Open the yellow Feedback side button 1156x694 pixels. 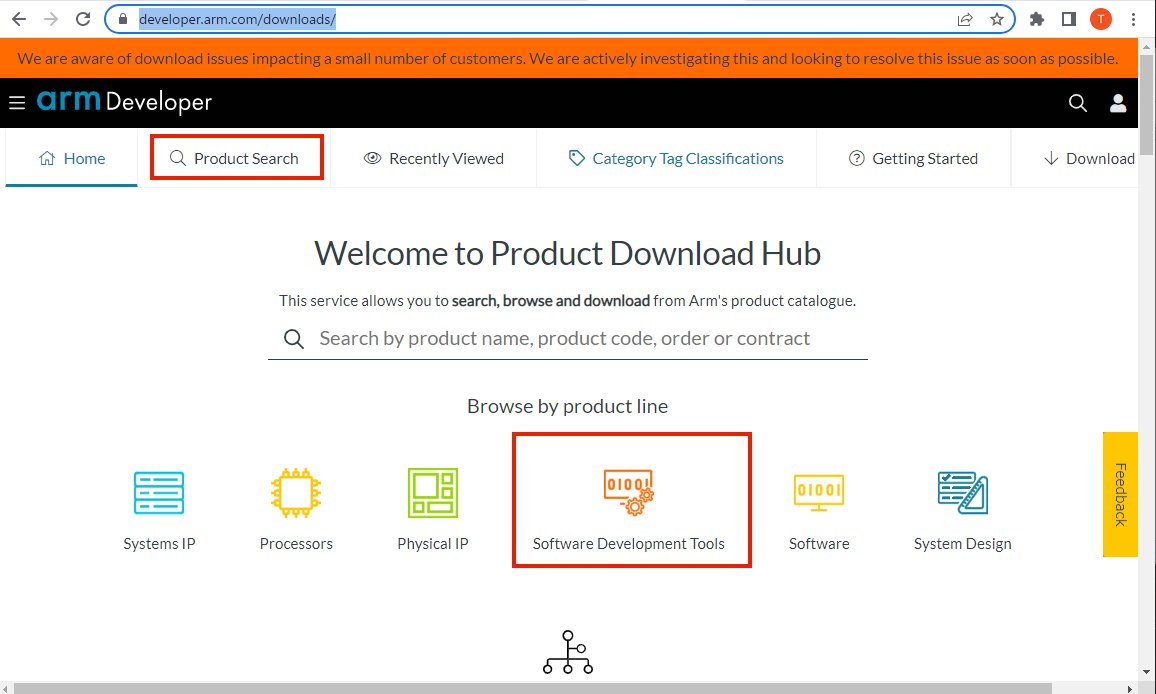(x=1120, y=494)
